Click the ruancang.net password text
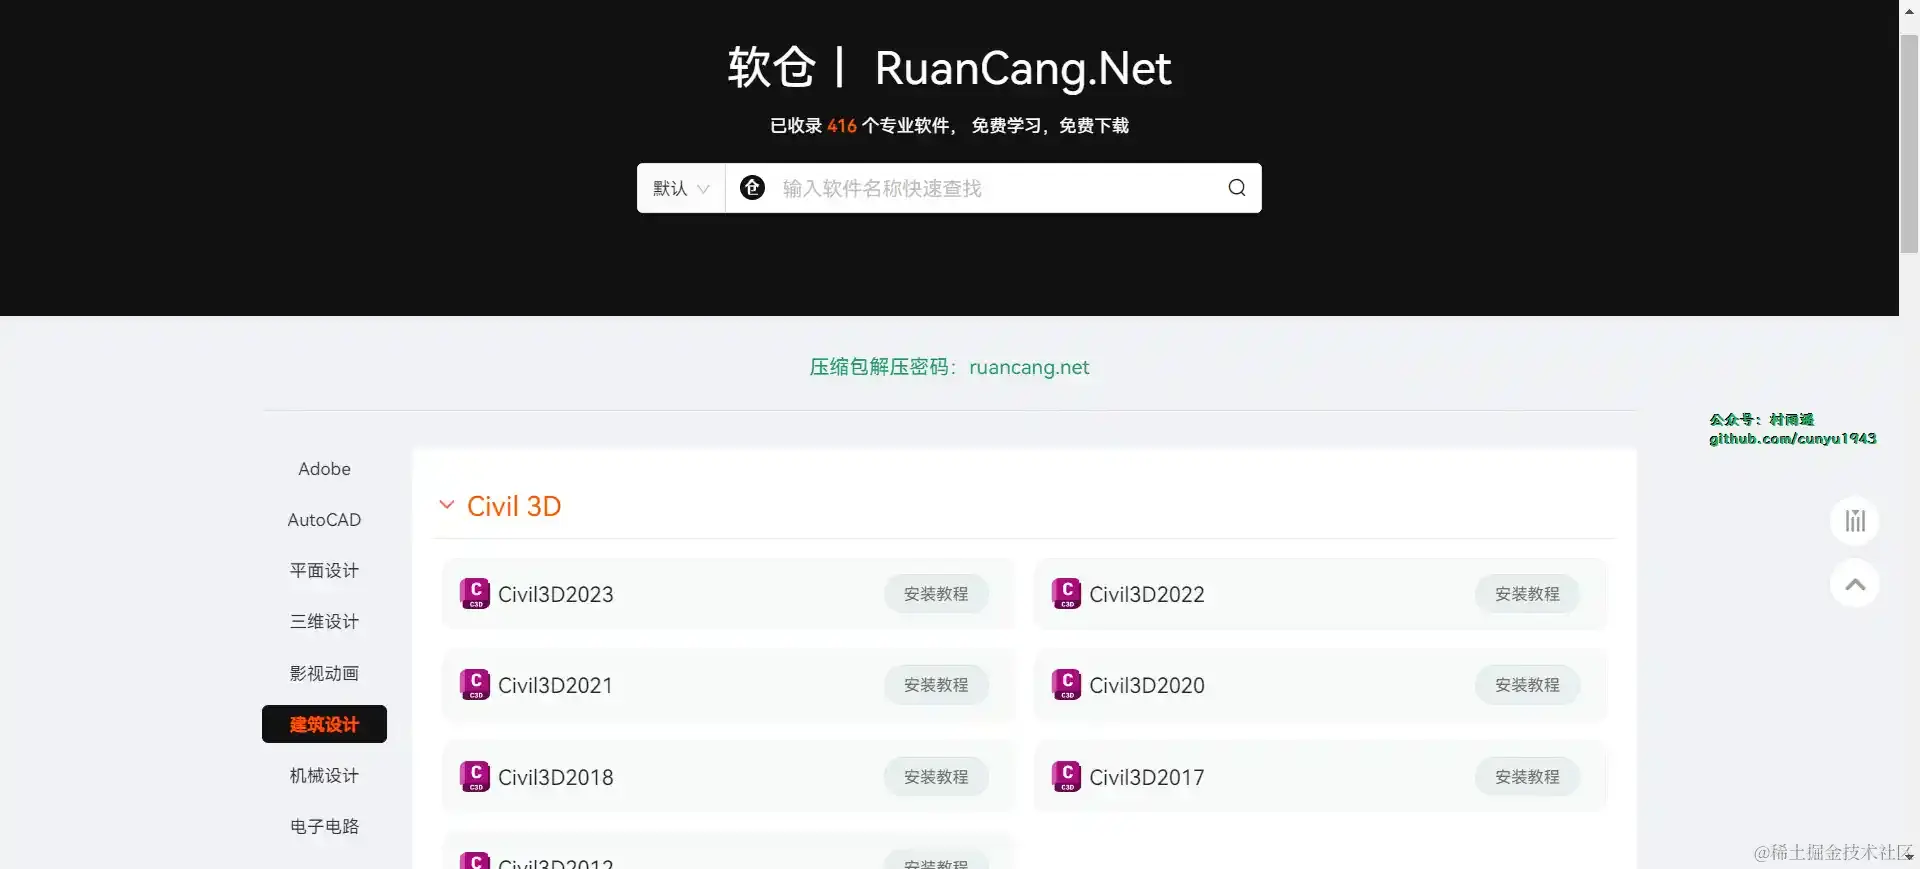 (x=1029, y=367)
